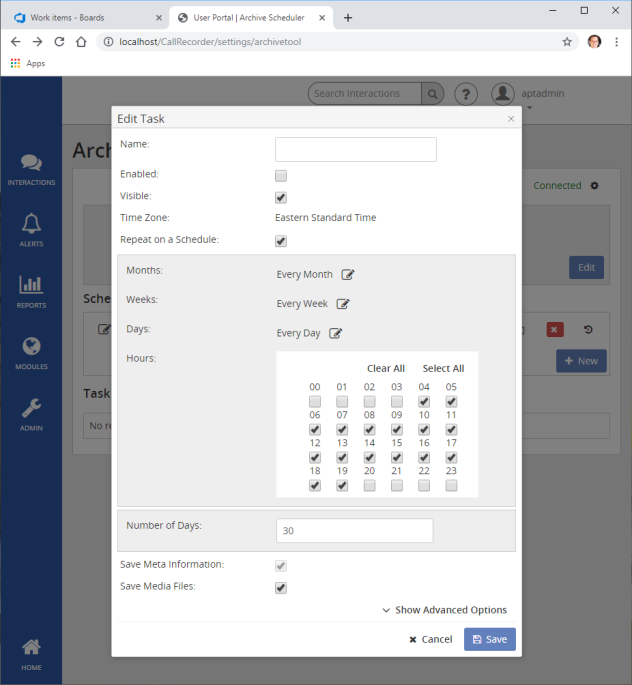Uncheck Repeat on a Schedule
Screen dimensions: 632x685
[281, 241]
